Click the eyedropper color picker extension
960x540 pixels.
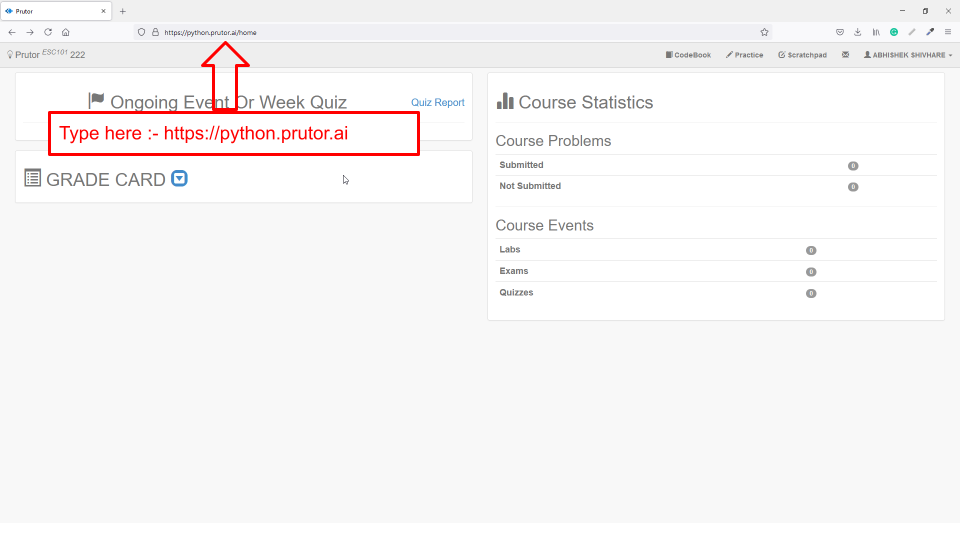point(930,32)
